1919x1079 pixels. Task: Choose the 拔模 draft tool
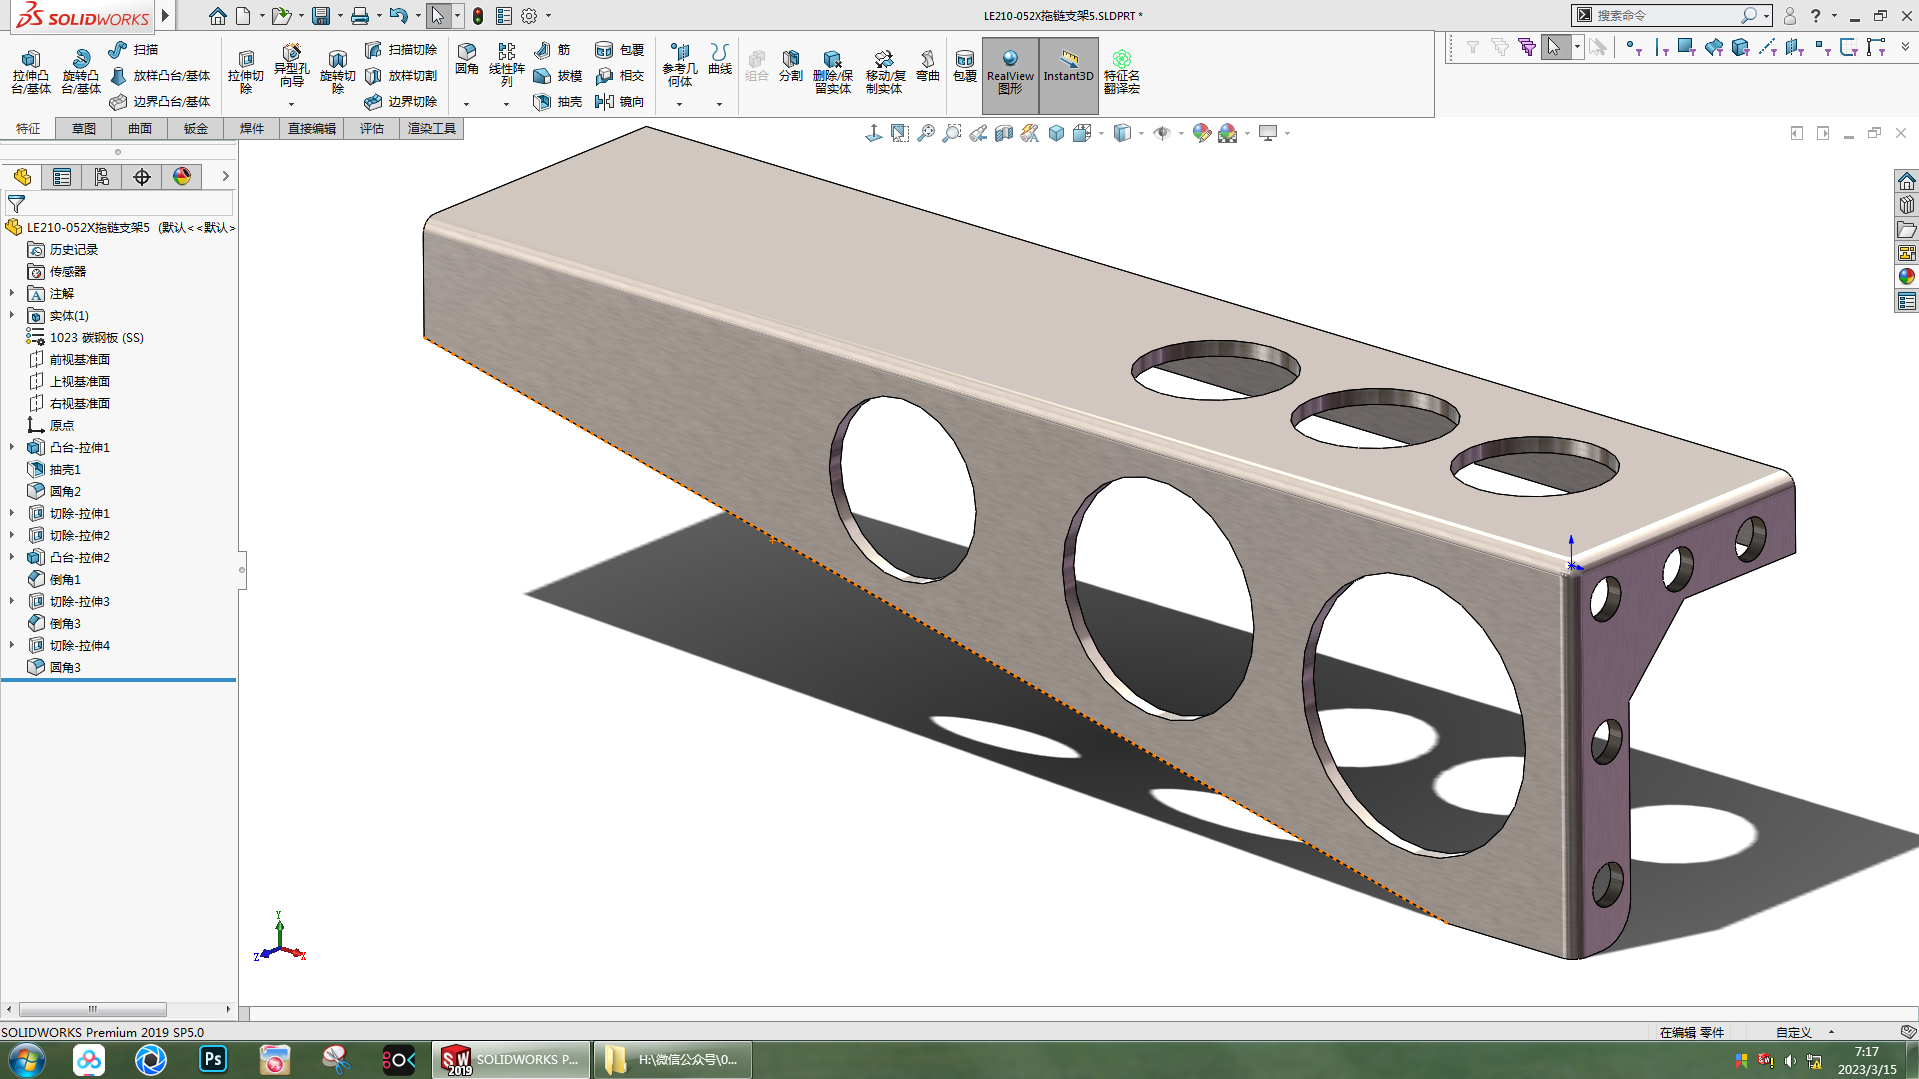coord(558,75)
